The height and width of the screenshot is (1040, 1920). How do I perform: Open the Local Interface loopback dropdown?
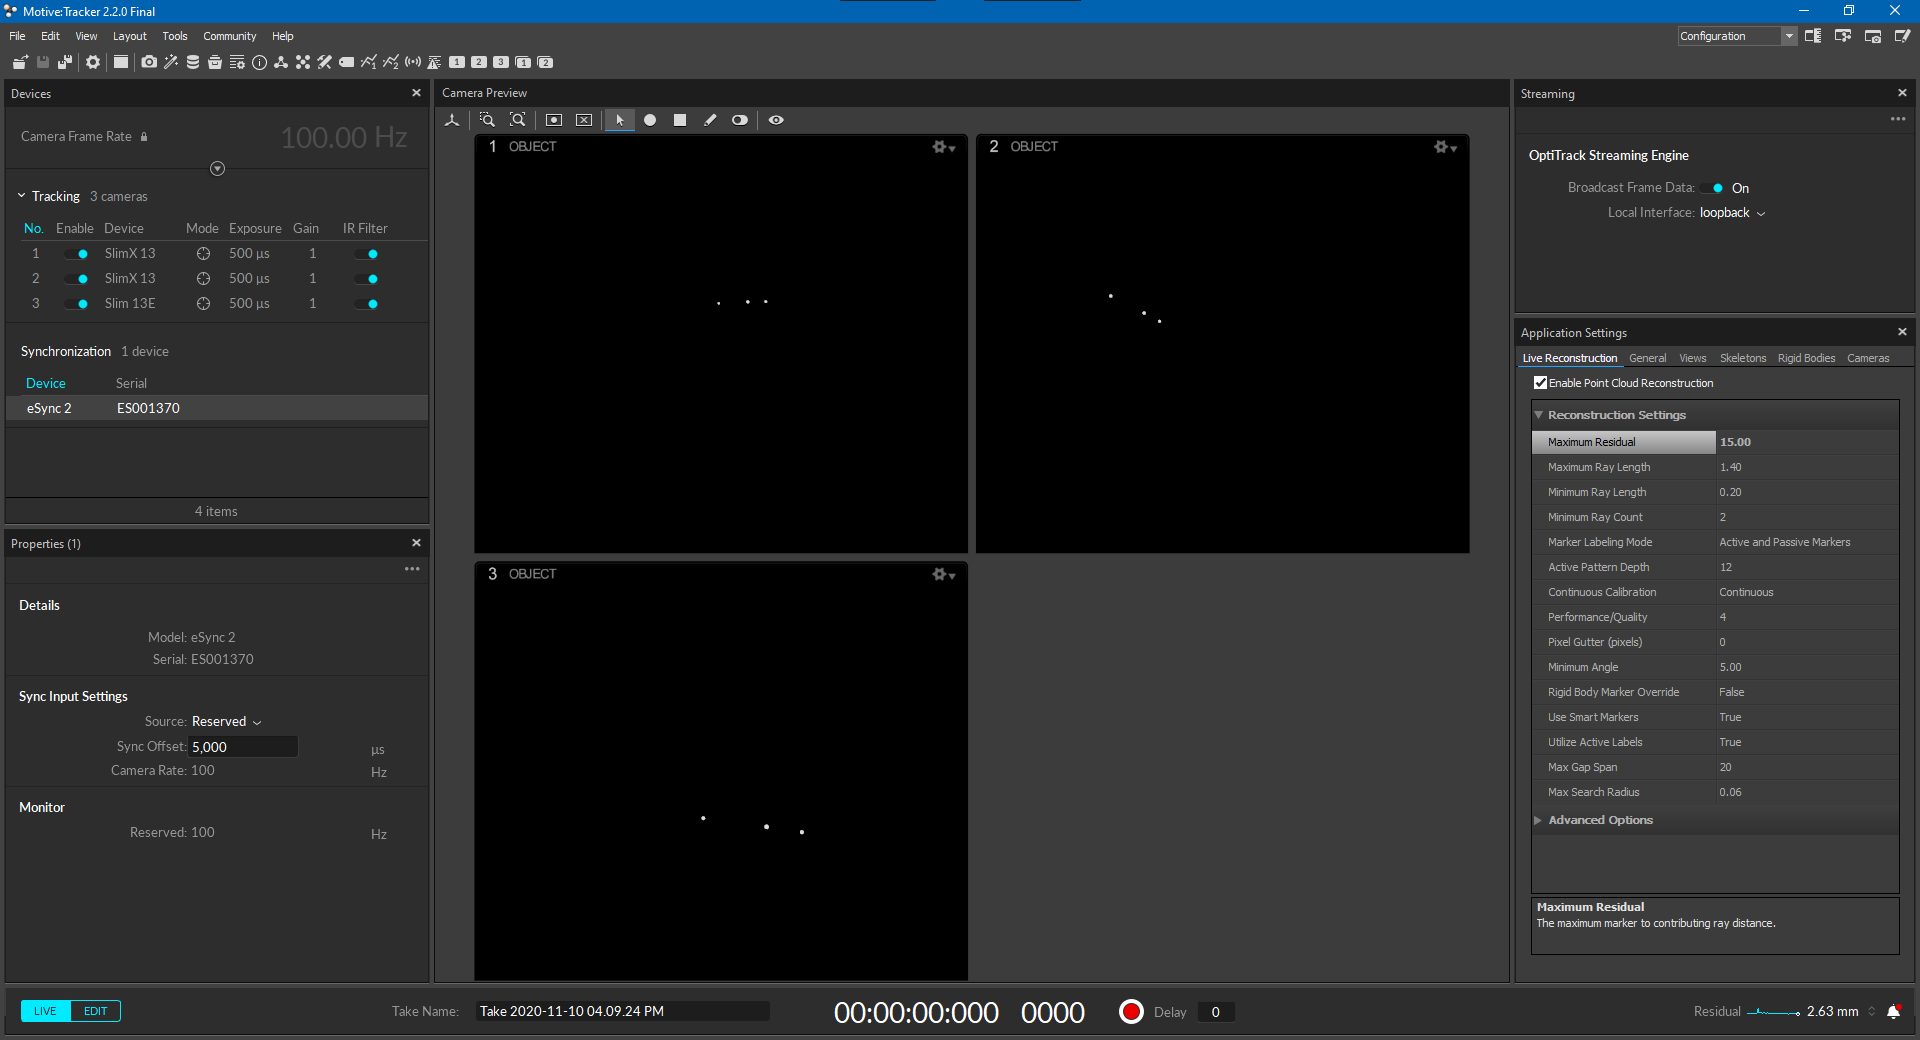(x=1732, y=213)
